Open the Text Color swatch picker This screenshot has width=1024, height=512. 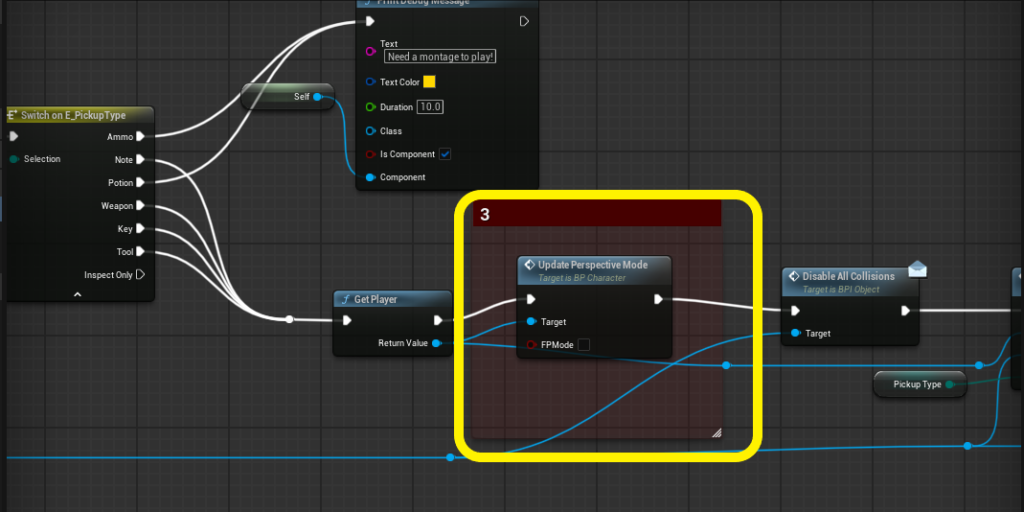[x=430, y=82]
